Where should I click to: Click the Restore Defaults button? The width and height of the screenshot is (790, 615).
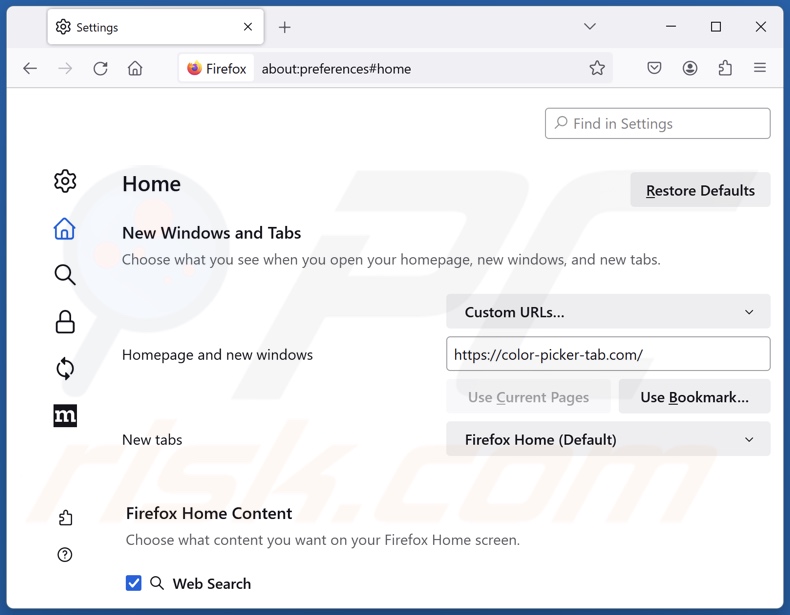700,190
